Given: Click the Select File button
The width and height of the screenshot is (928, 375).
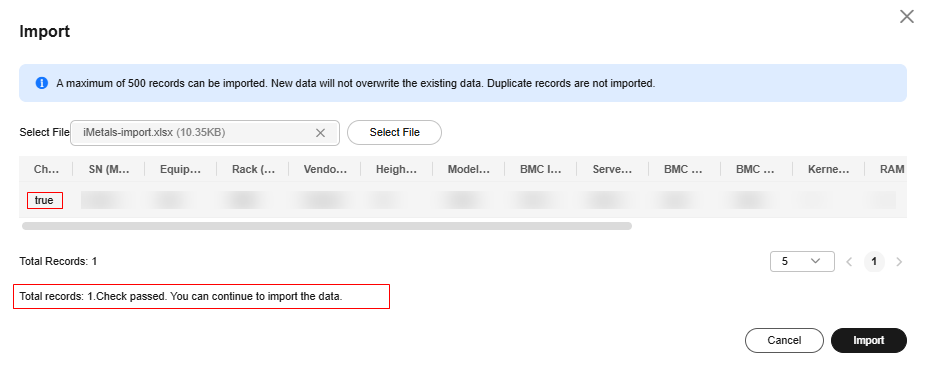Looking at the screenshot, I should click(394, 132).
